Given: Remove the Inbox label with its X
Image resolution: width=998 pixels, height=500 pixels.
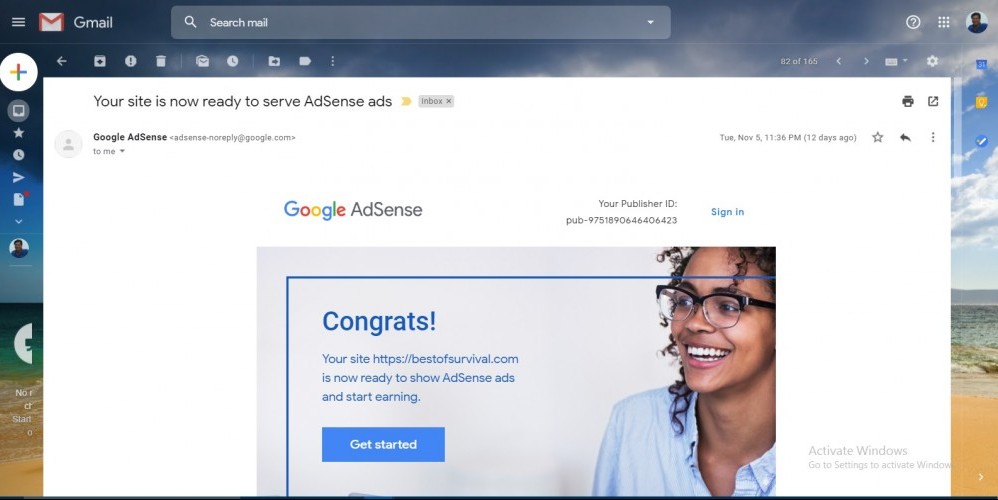Looking at the screenshot, I should pos(449,101).
